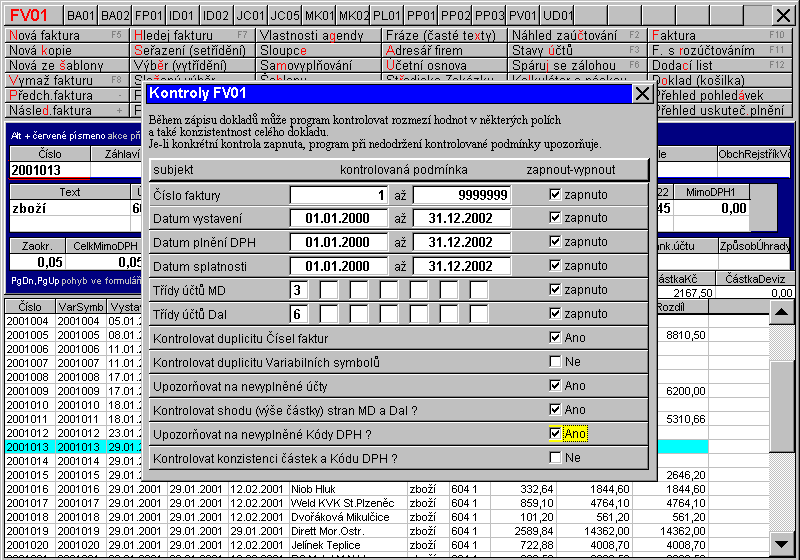Click scroll up arrow of invoice list
Image resolution: width=800 pixels, height=560 pixels.
[x=781, y=312]
